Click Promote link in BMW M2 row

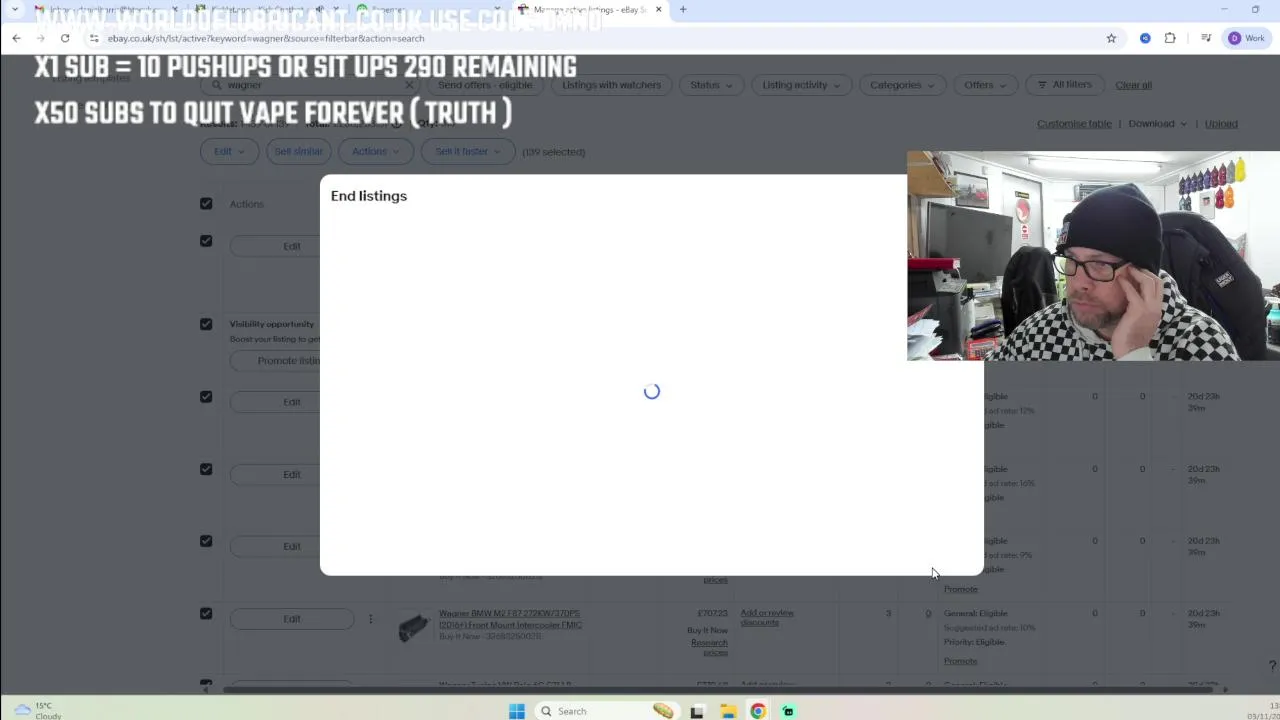[x=960, y=661]
